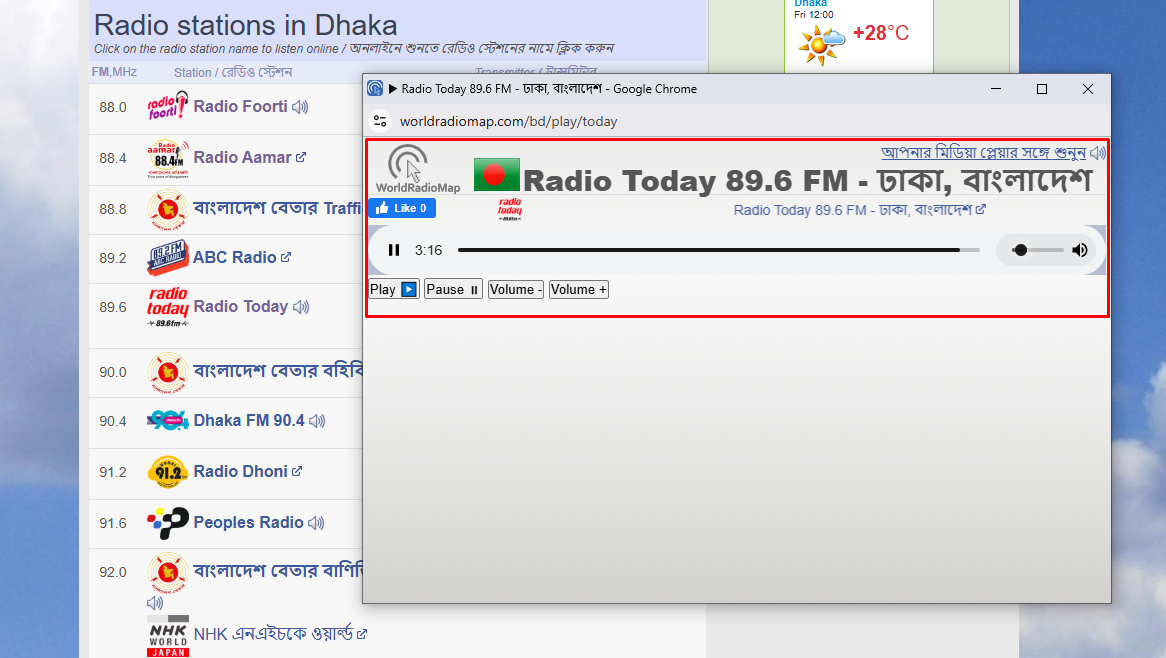Open the 92.0 Bangladesh Betar station link
This screenshot has height=658, width=1166.
tap(277, 571)
